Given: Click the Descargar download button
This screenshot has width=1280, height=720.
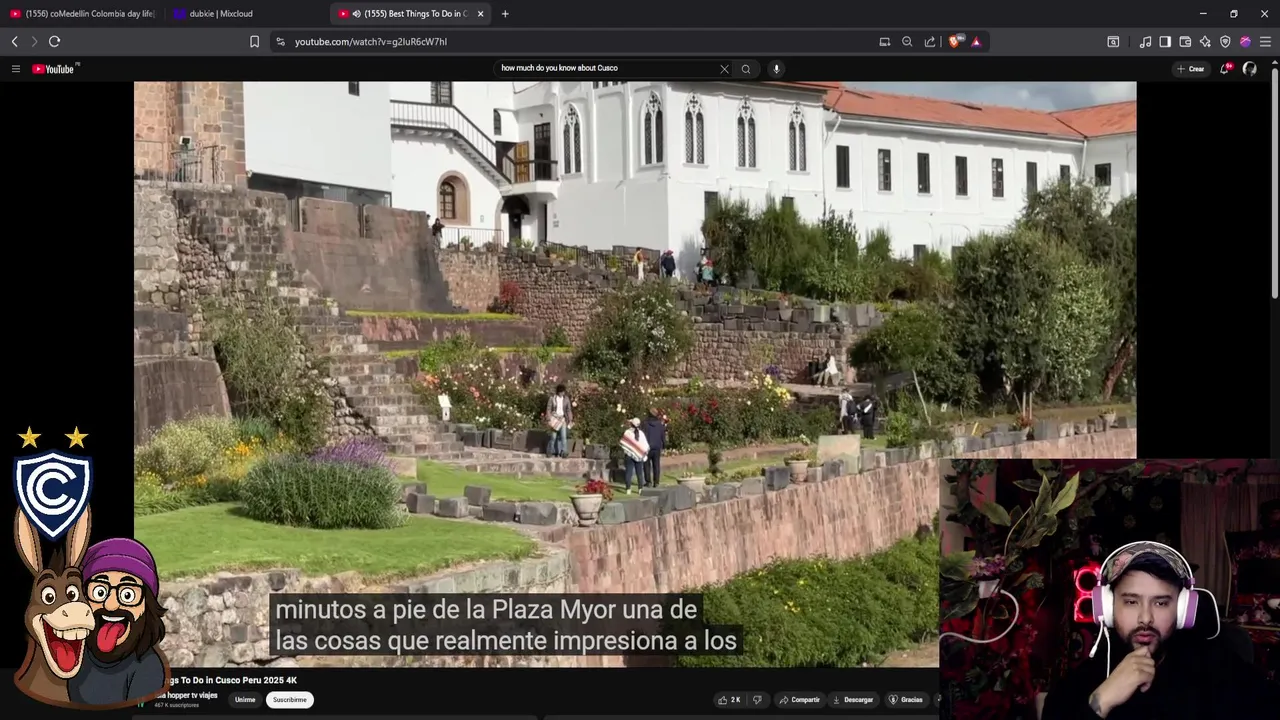Looking at the screenshot, I should 853,700.
